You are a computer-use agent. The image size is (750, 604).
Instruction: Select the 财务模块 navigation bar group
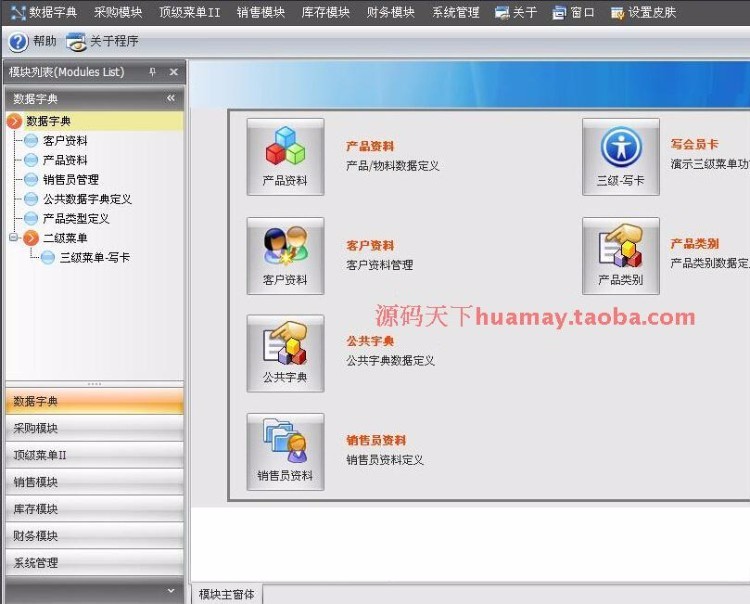click(94, 536)
